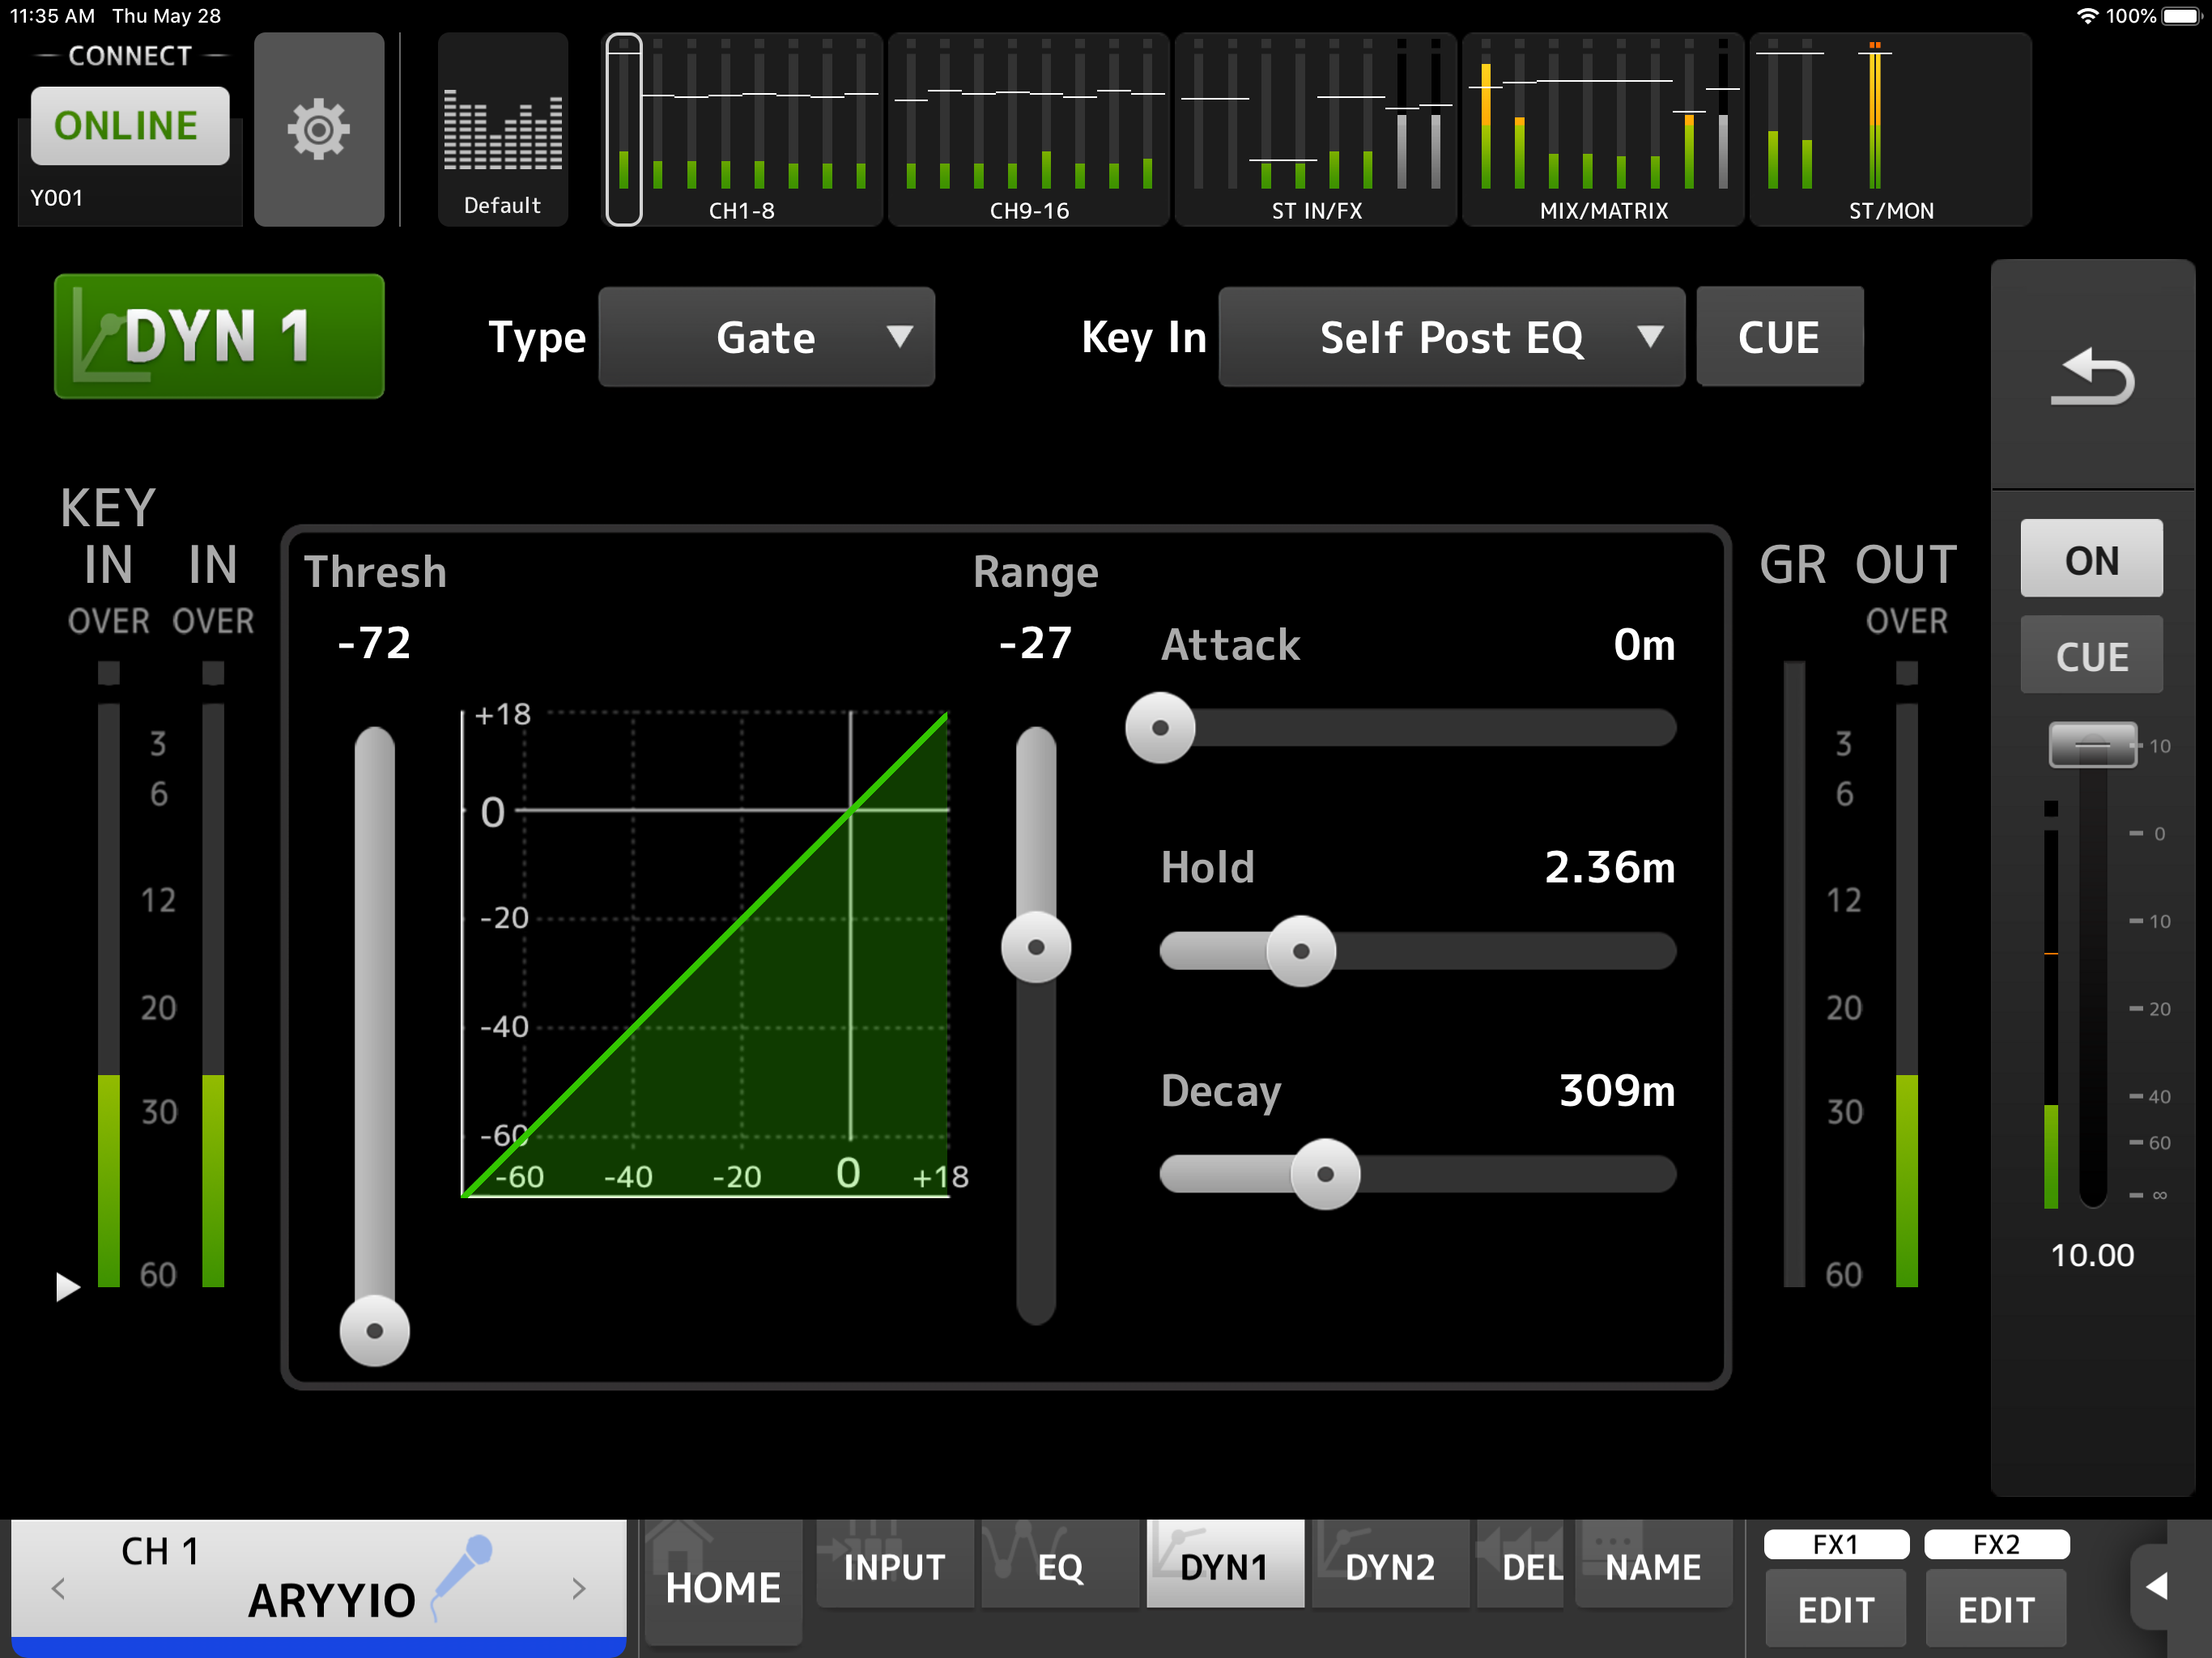Open the Gate type dropdown
2212x1658 pixels.
pos(766,337)
